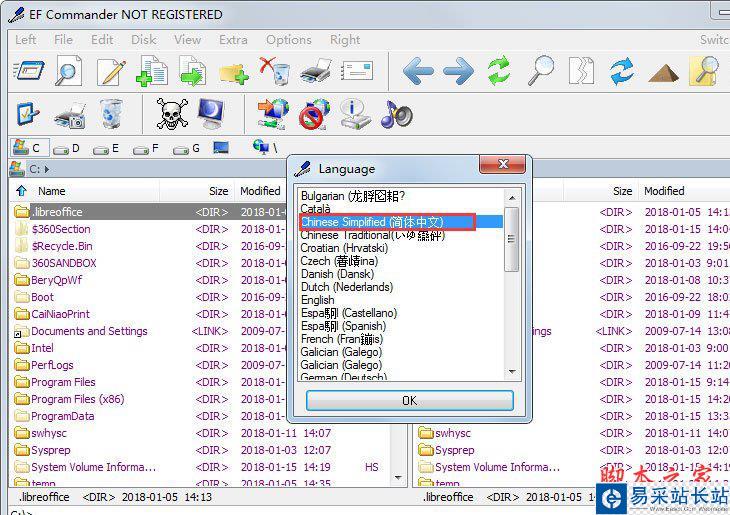Click the file search magnifier page icon
Image resolution: width=730 pixels, height=515 pixels.
68,71
